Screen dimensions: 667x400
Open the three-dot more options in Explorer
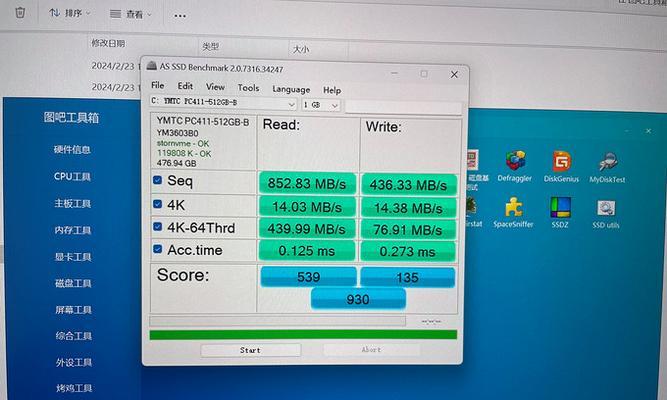point(180,16)
